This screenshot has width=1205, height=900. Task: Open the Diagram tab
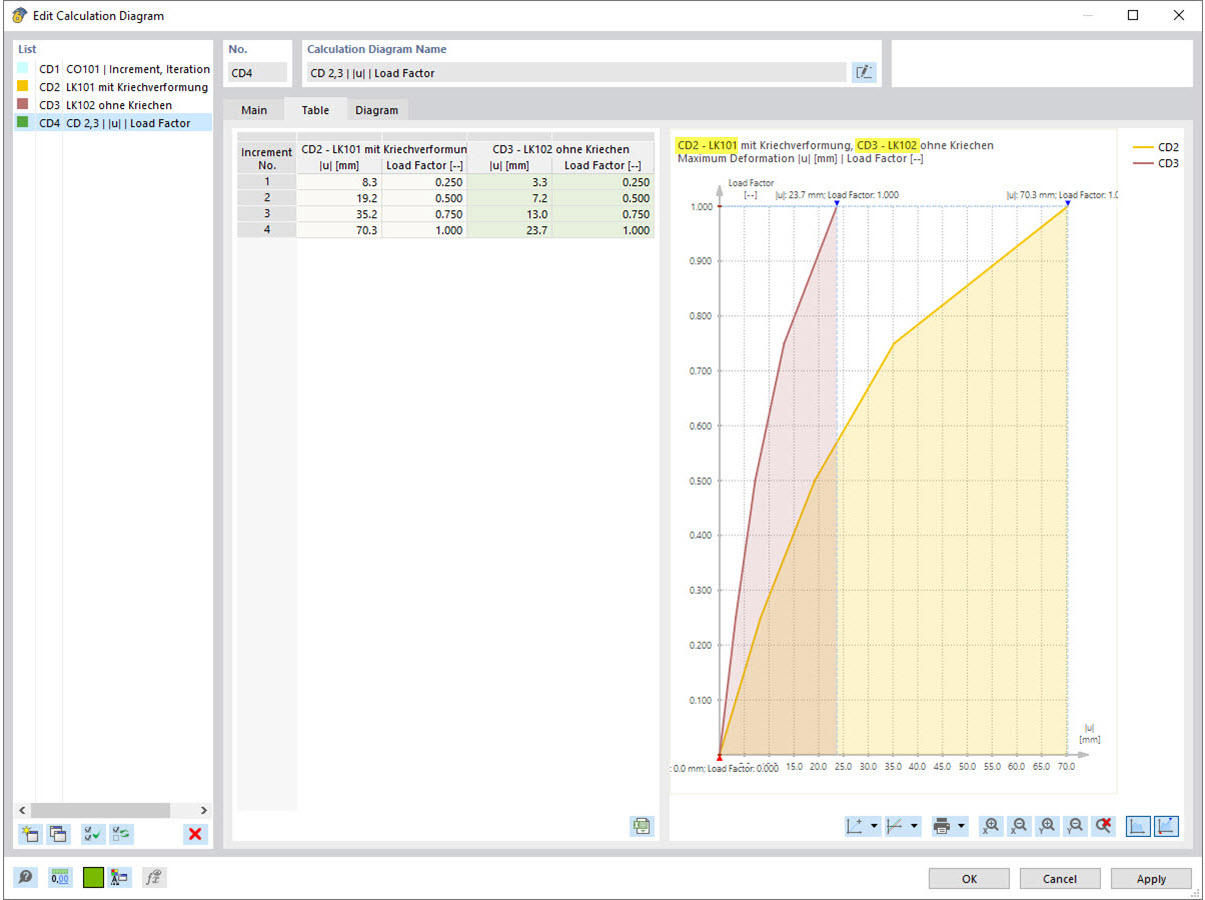(x=377, y=109)
